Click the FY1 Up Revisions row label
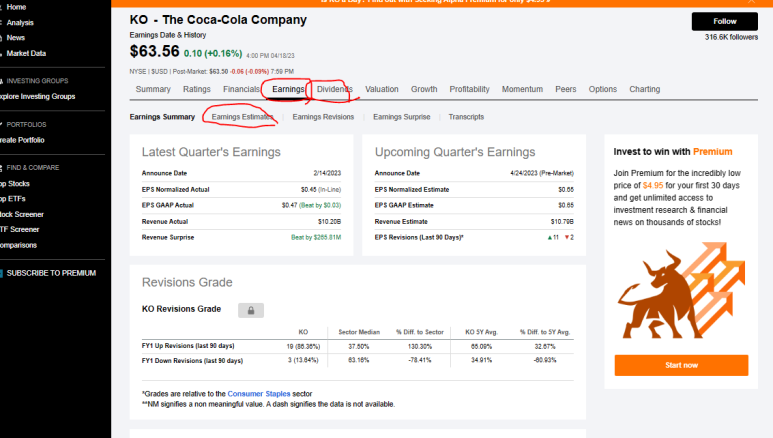This screenshot has height=438, width=773. point(188,346)
